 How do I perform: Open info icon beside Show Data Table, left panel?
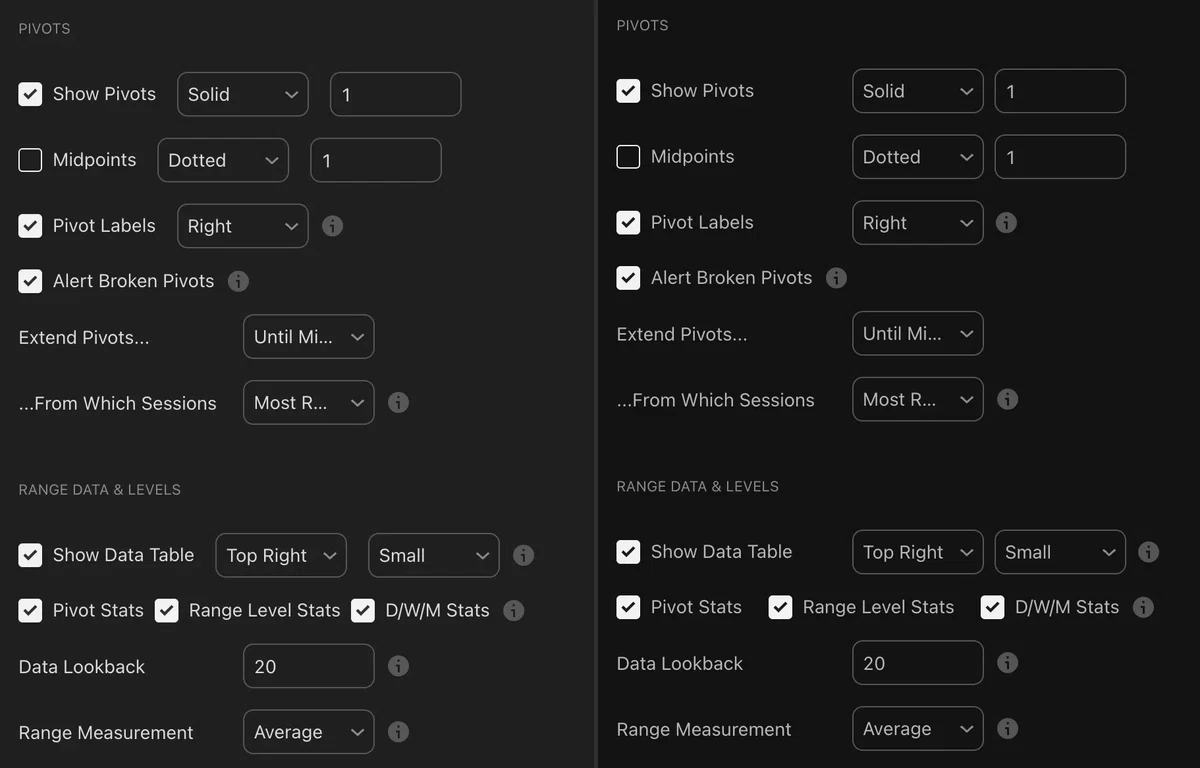(523, 555)
